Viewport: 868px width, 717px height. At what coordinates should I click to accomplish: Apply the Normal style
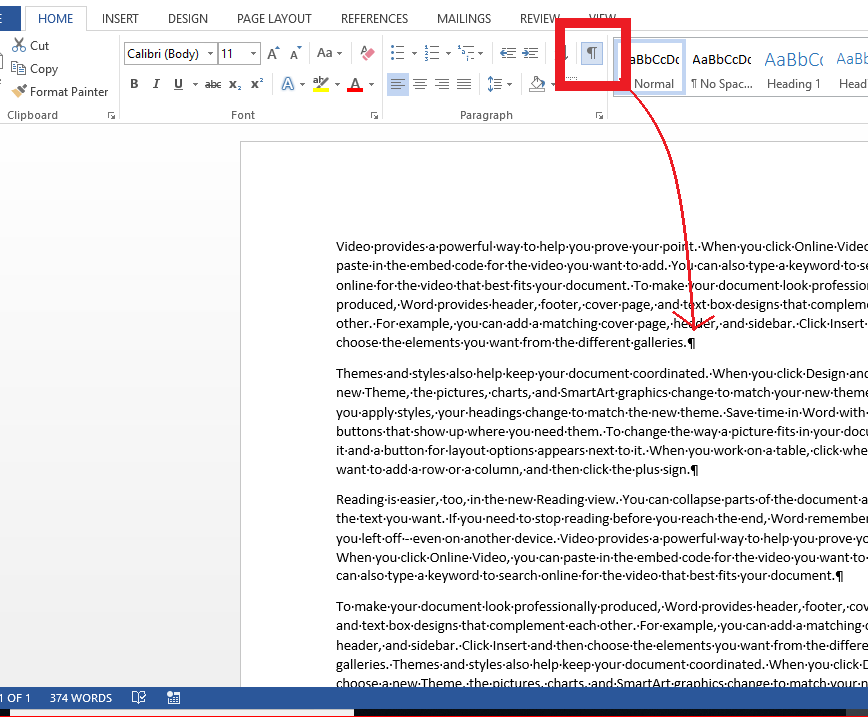pyautogui.click(x=654, y=69)
